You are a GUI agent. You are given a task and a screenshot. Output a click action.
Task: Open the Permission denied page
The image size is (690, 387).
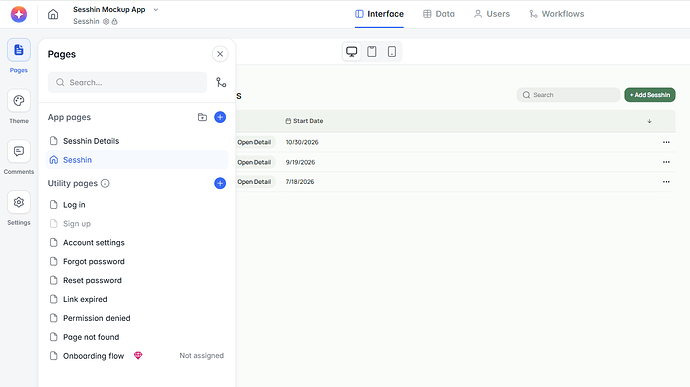click(x=137, y=318)
